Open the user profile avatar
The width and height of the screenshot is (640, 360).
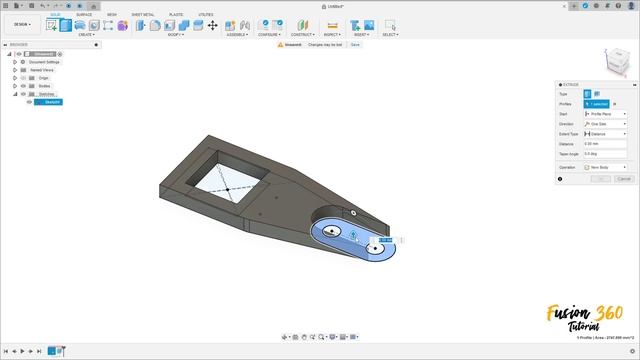tap(631, 6)
